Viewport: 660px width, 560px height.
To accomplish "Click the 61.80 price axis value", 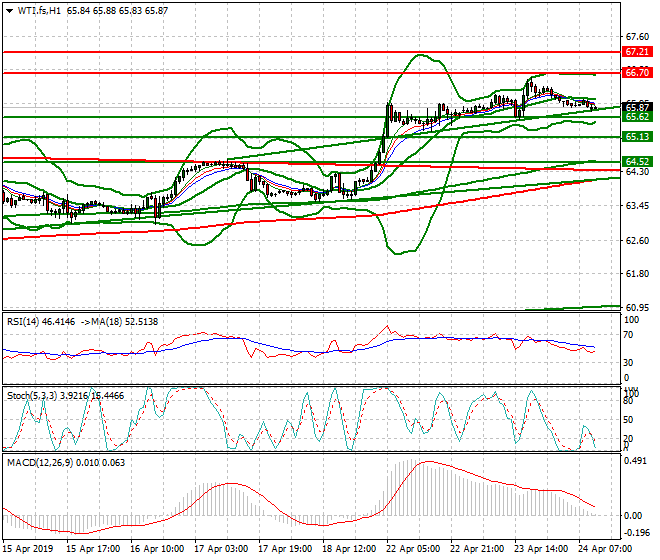I will [637, 274].
